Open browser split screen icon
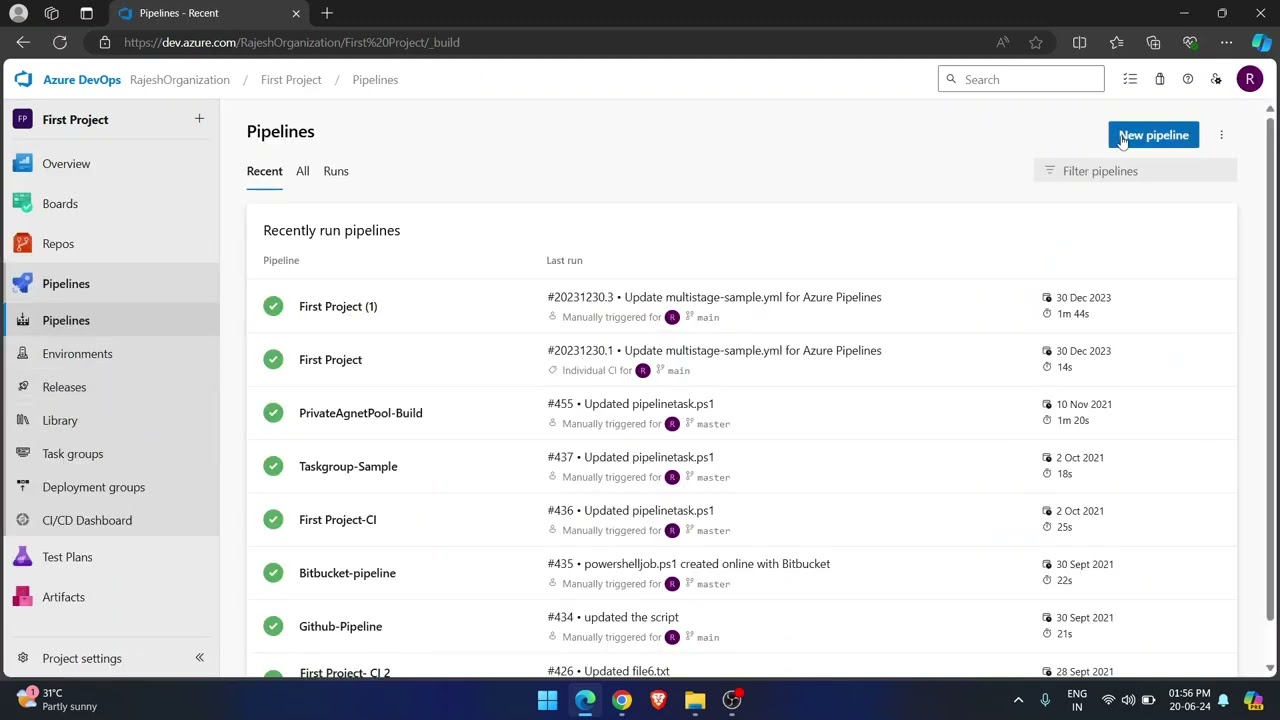Image resolution: width=1280 pixels, height=720 pixels. [1079, 42]
